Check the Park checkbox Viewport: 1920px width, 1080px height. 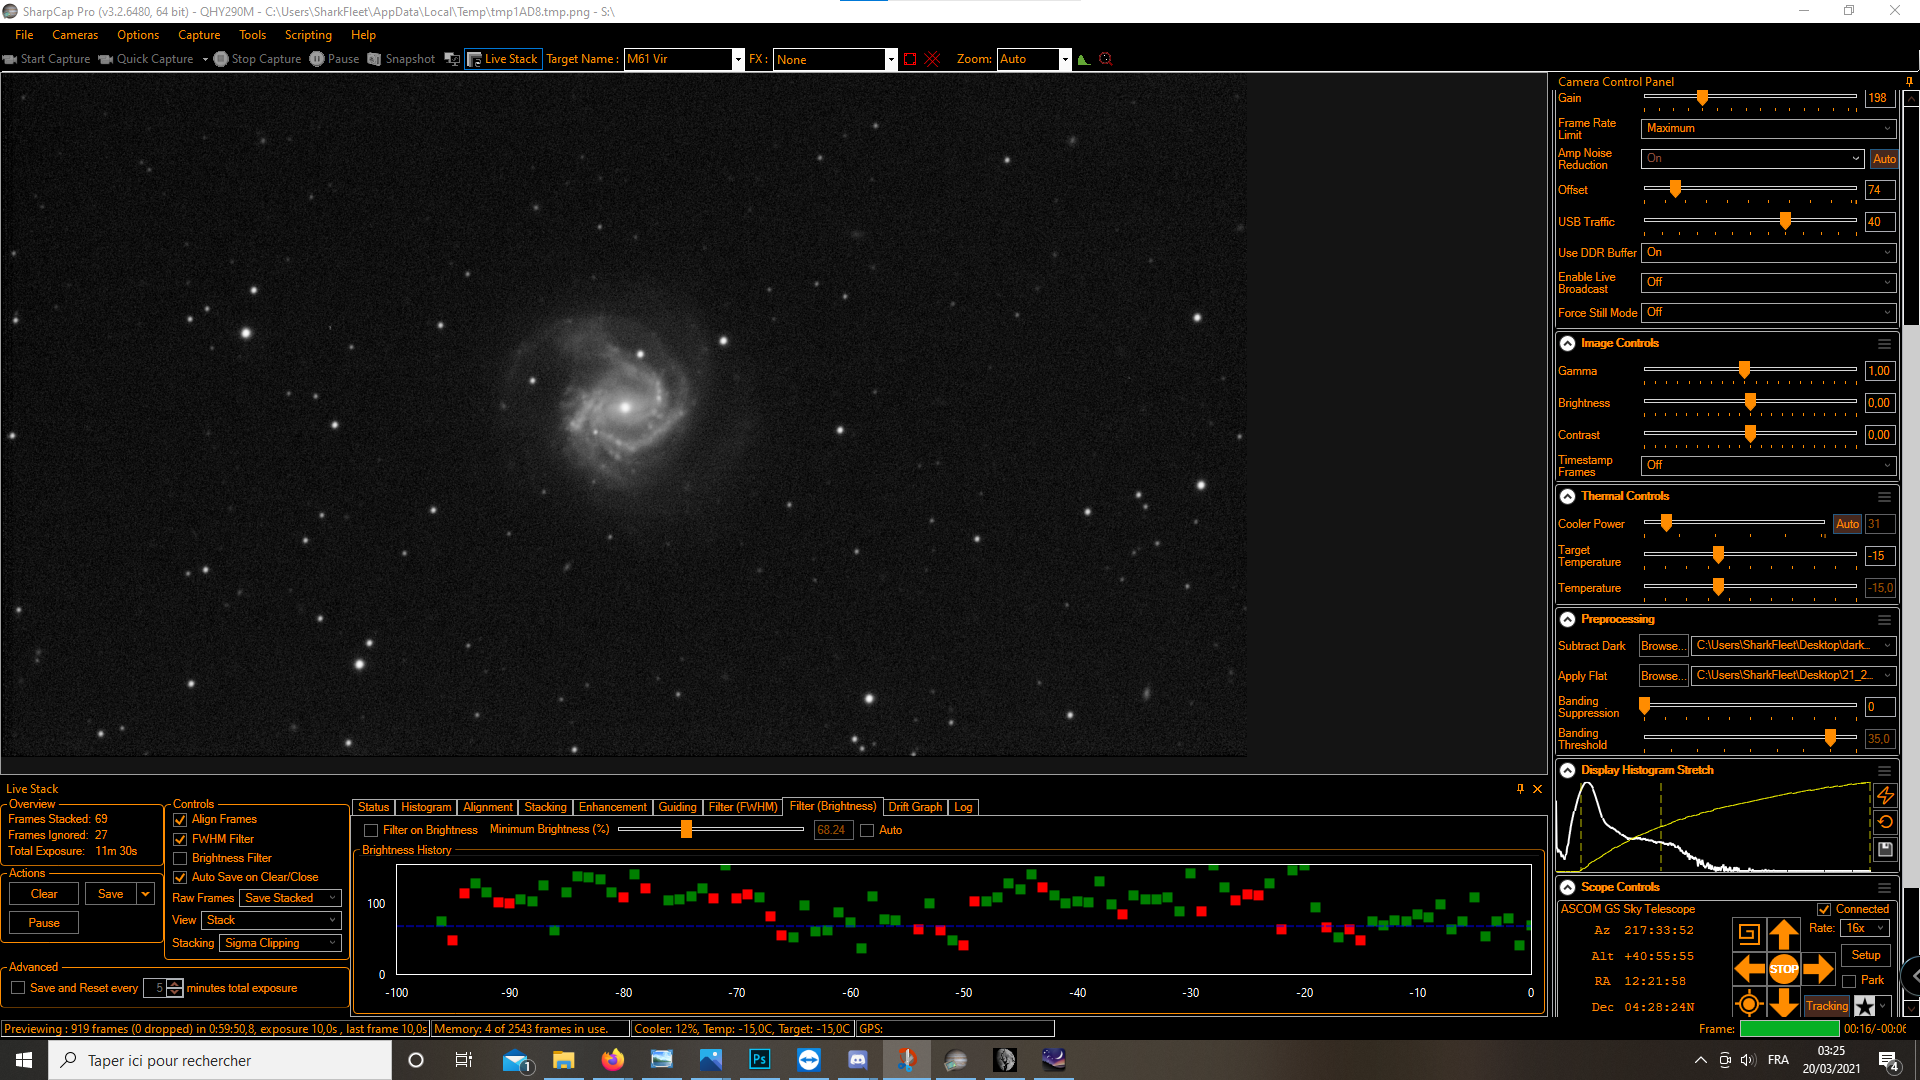pyautogui.click(x=1849, y=981)
